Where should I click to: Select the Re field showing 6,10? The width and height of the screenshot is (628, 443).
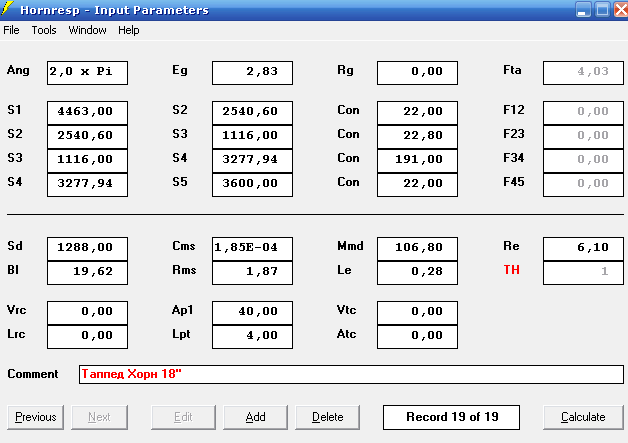point(583,249)
